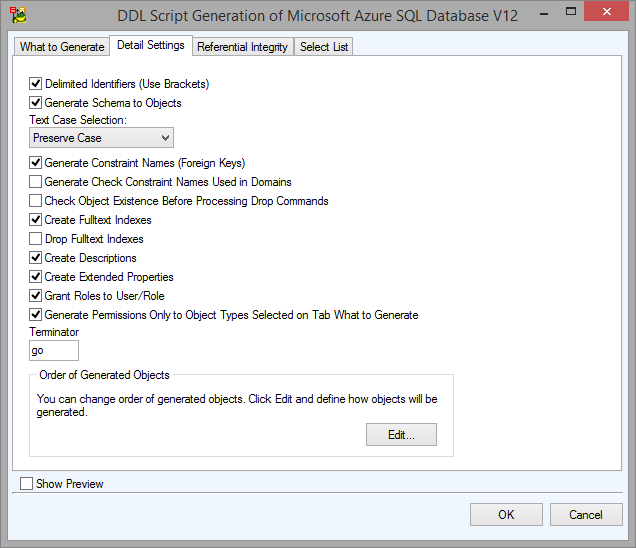This screenshot has width=636, height=548.
Task: Enable Drop Fulltext Indexes checkbox
Action: pyautogui.click(x=36, y=239)
